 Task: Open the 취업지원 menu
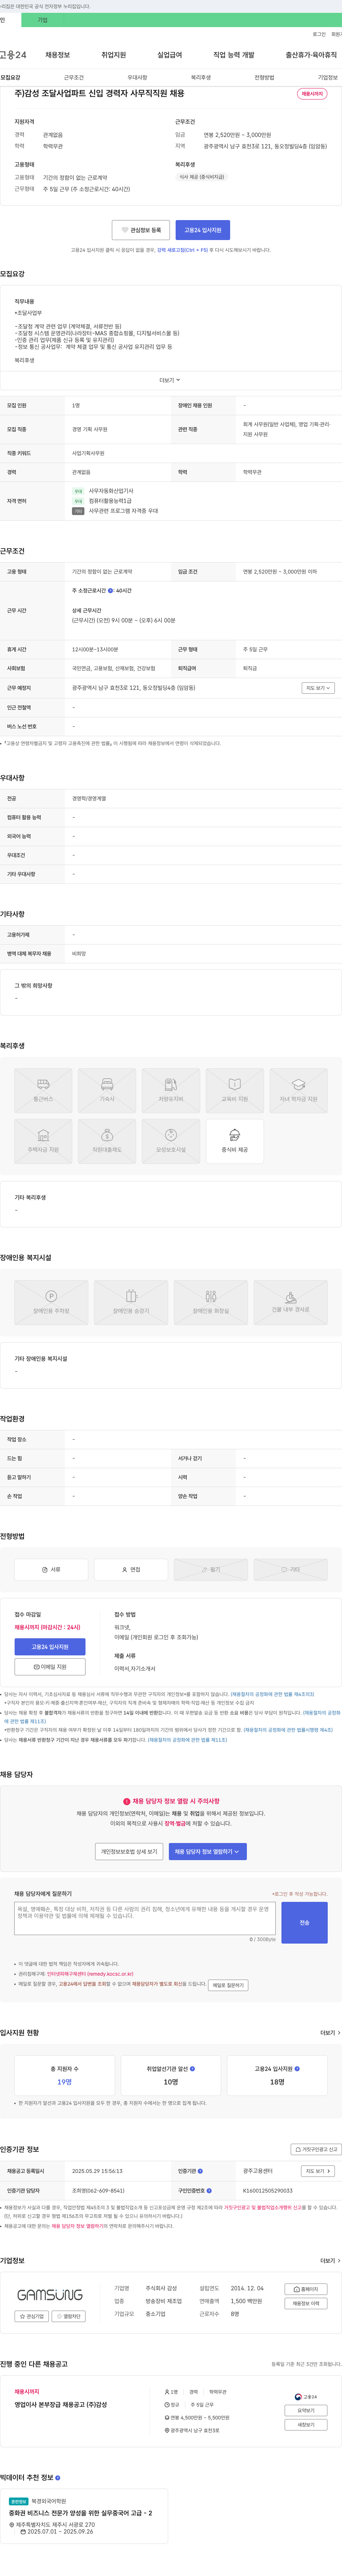[x=114, y=55]
